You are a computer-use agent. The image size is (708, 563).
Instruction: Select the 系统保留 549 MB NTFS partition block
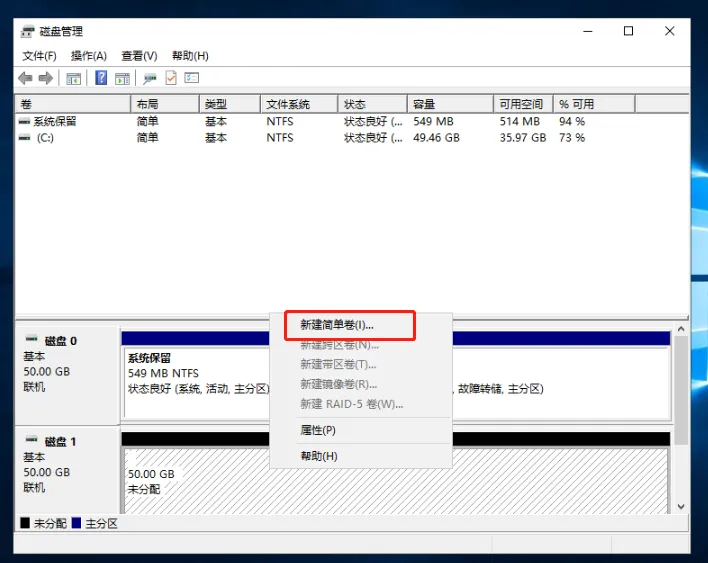pyautogui.click(x=197, y=383)
